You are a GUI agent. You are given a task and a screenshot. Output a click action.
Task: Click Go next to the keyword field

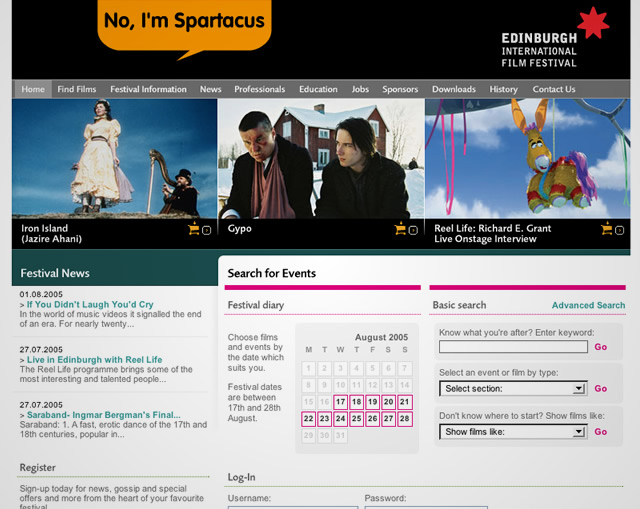(600, 347)
